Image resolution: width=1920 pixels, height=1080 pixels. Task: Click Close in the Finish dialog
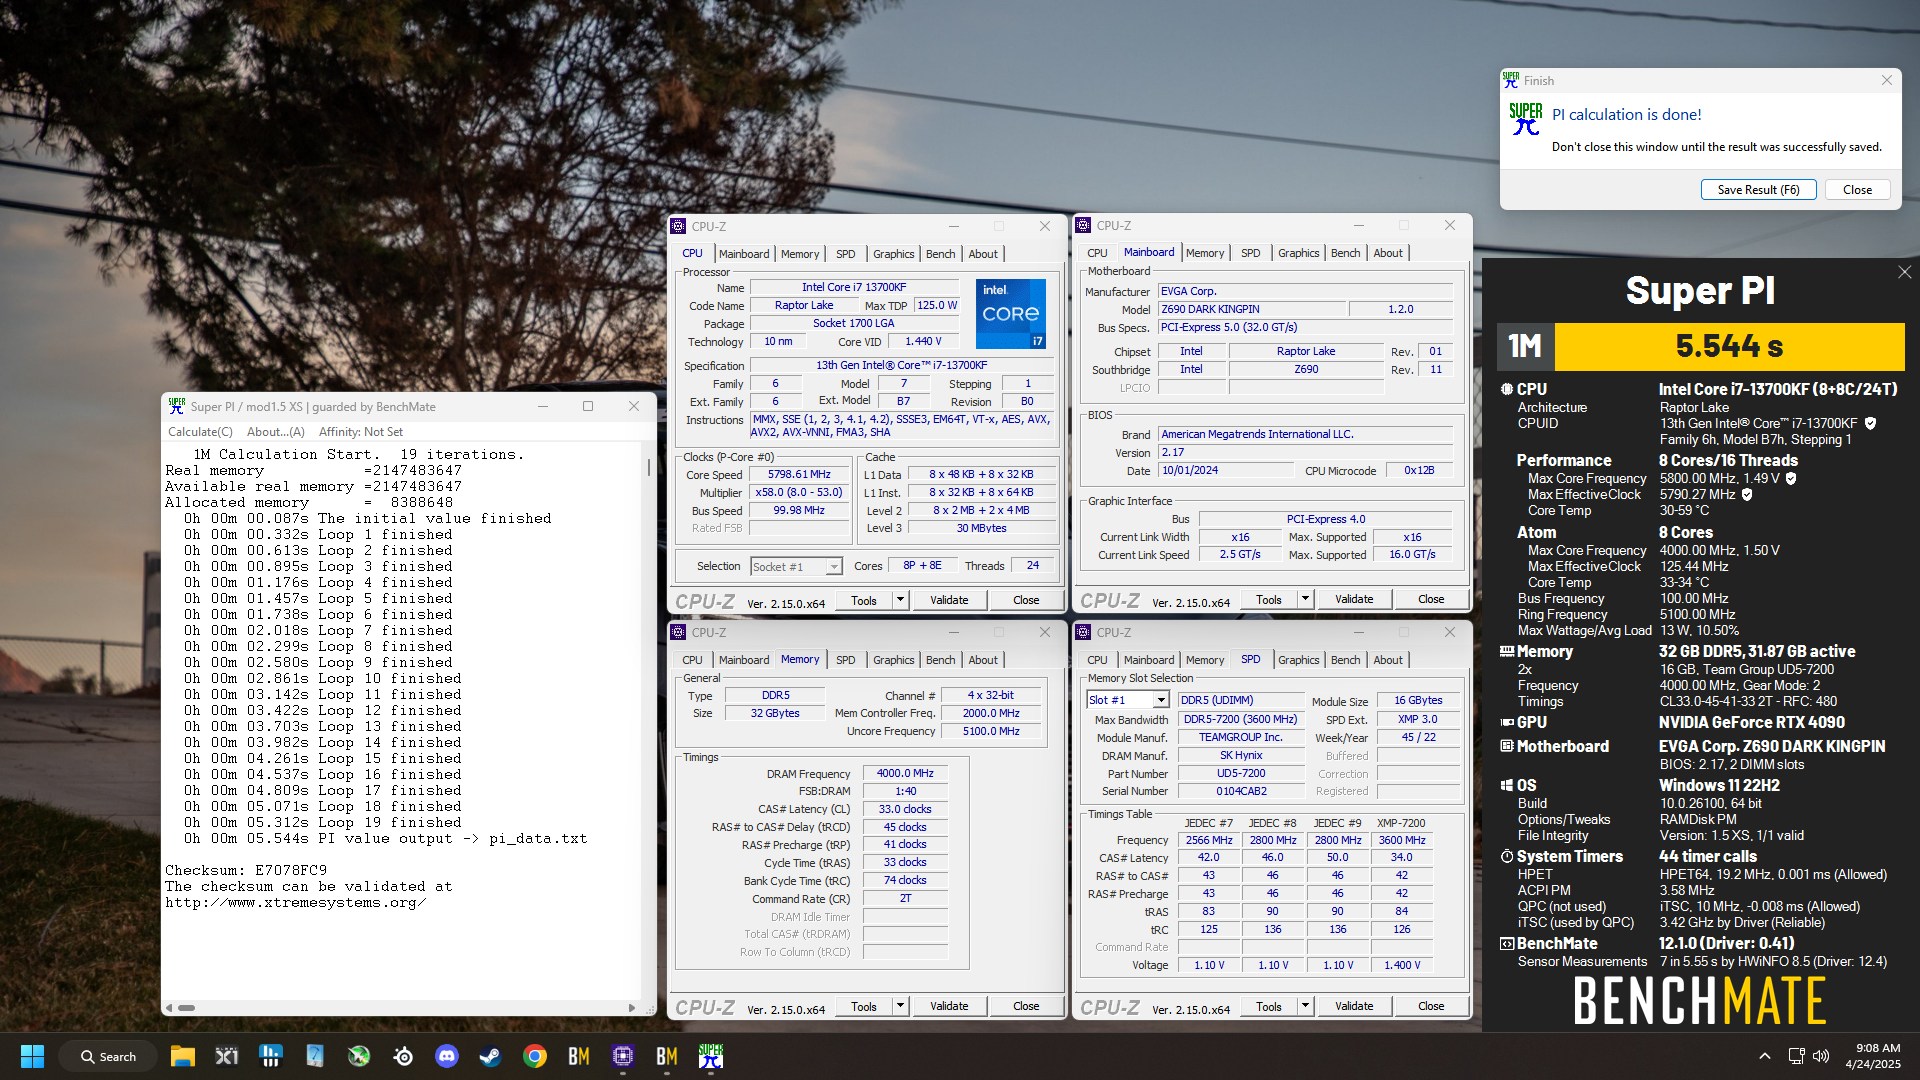[1857, 190]
